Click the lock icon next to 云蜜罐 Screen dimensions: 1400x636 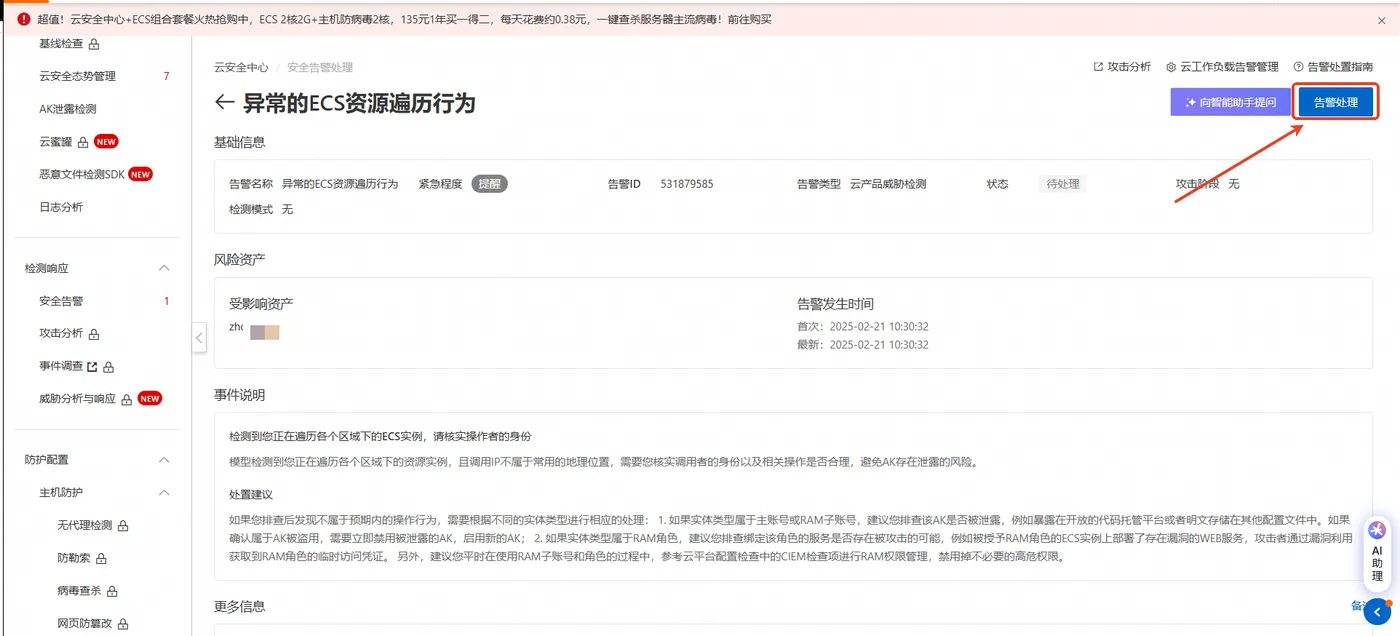tap(83, 142)
